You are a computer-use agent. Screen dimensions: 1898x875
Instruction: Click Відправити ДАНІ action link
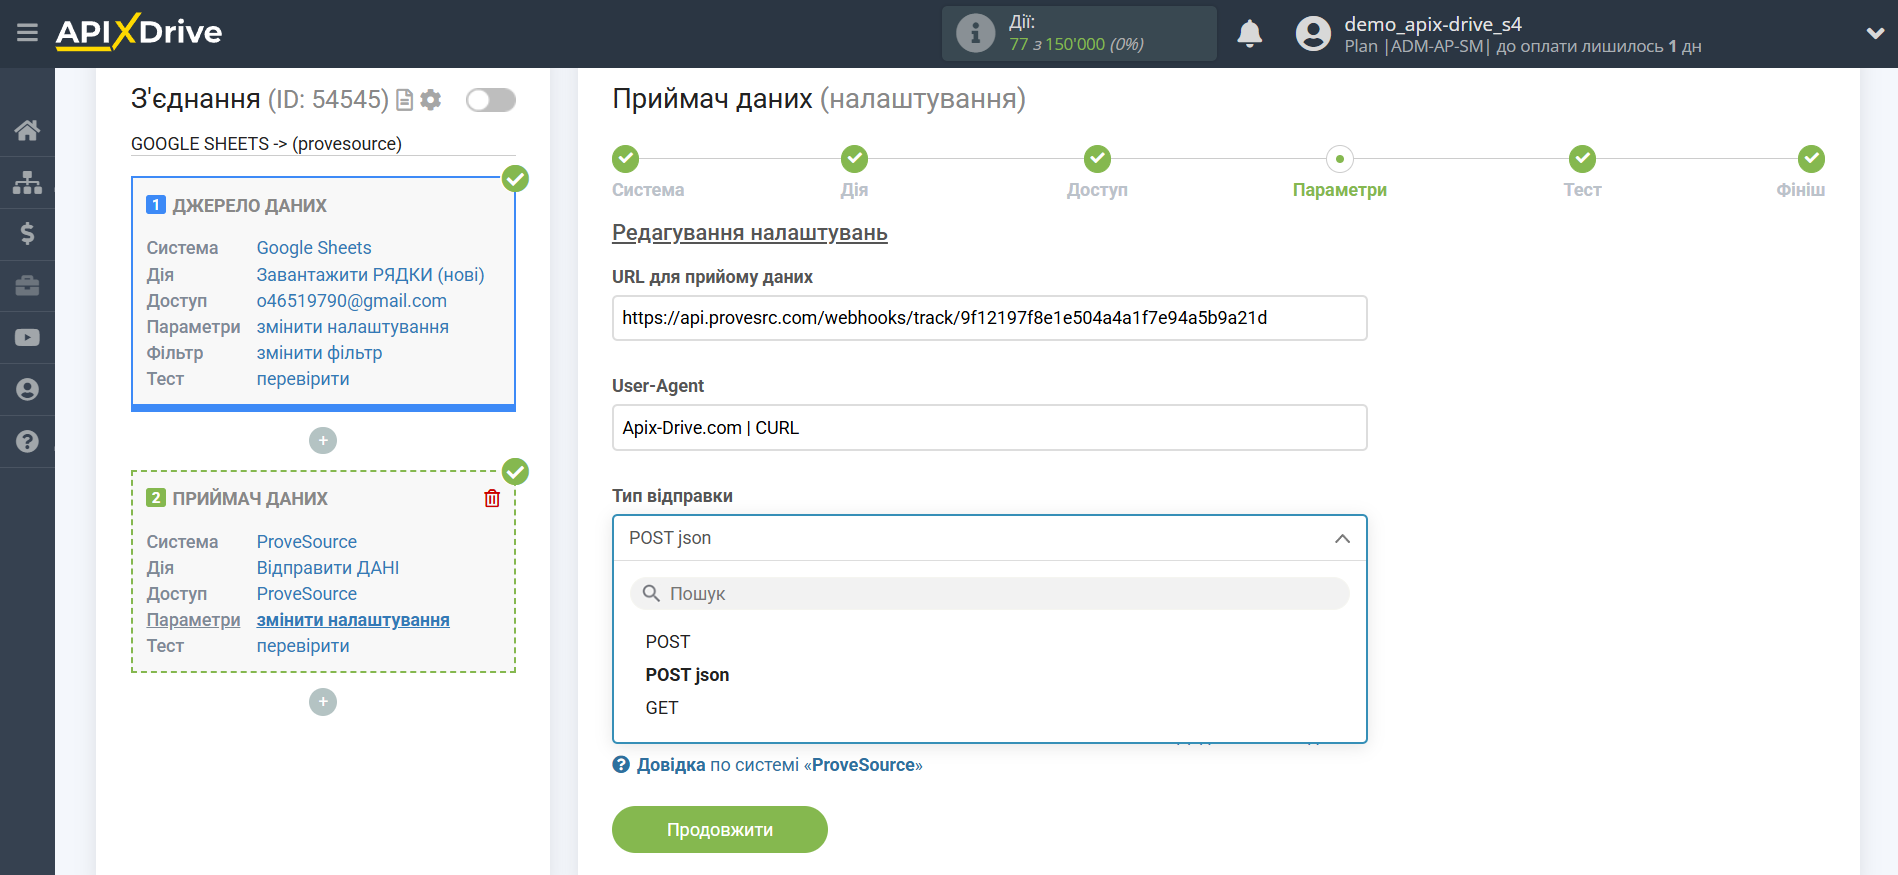point(328,568)
